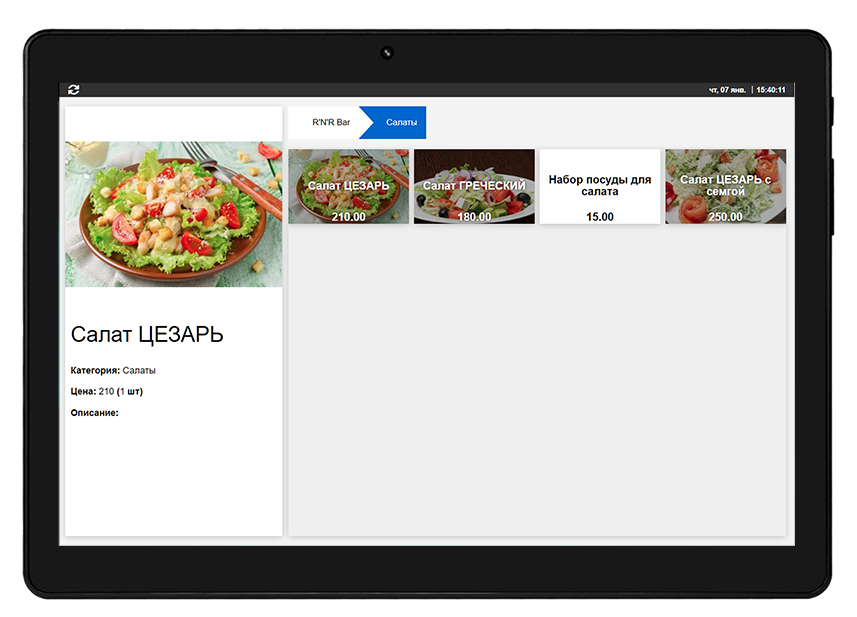
Task: Click the Салат ЦЕЗАРЬ heading in details
Action: click(x=147, y=334)
